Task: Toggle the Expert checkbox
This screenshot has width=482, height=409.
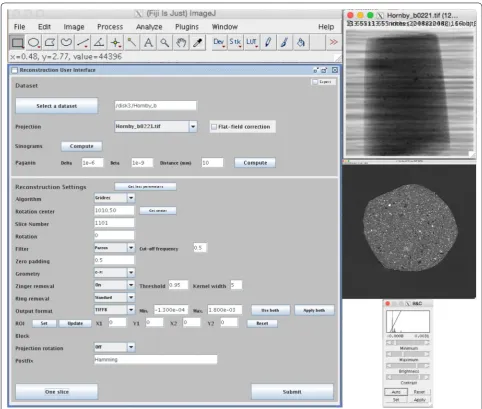Action: [315, 82]
